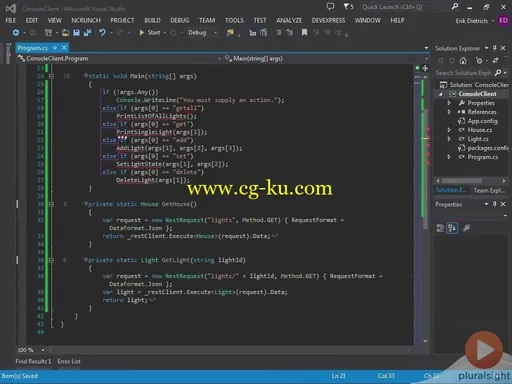512x384 pixels.
Task: Toggle auto-hide pin on Solution Explorer
Action: (495, 48)
